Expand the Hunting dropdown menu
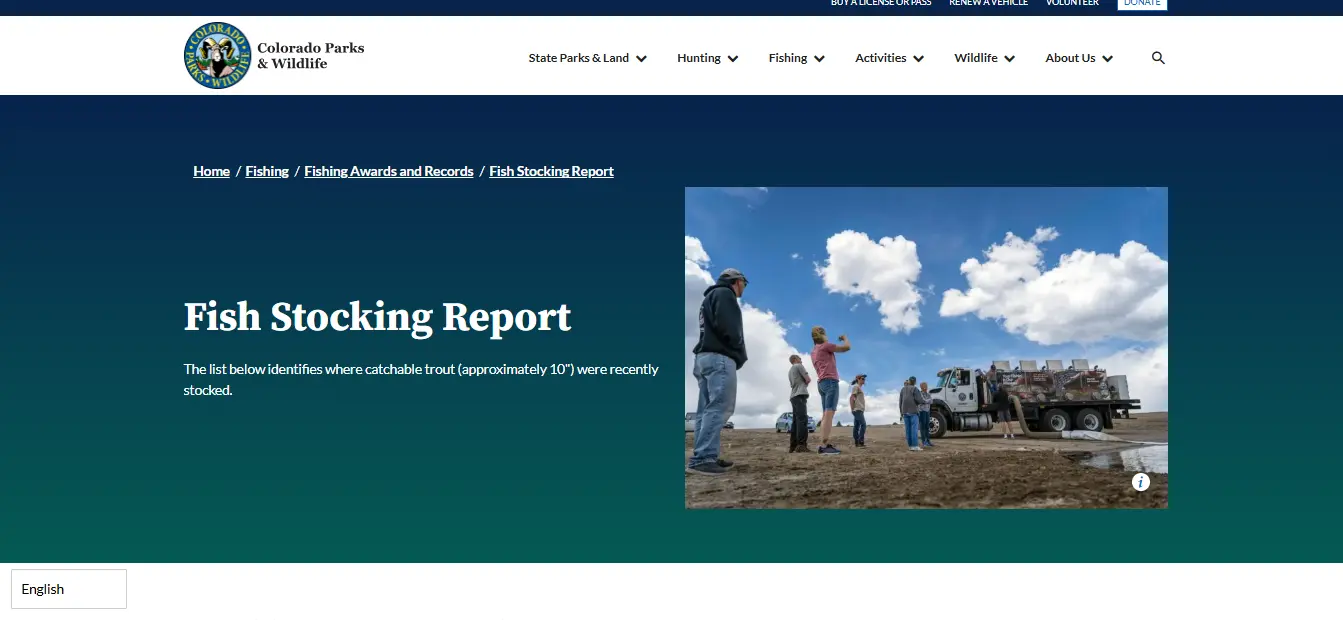 (x=708, y=58)
